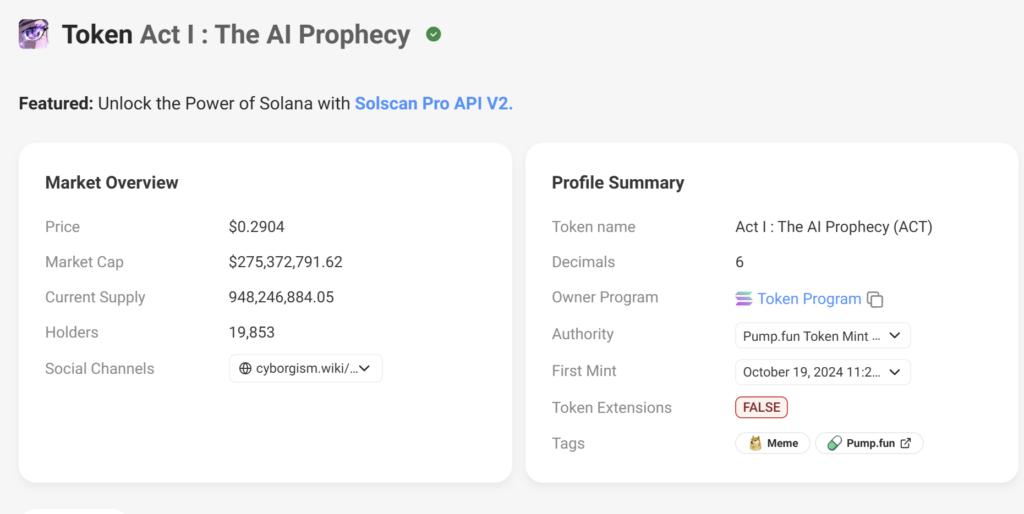Click the price value $0.2904
1024x514 pixels.
coord(256,227)
